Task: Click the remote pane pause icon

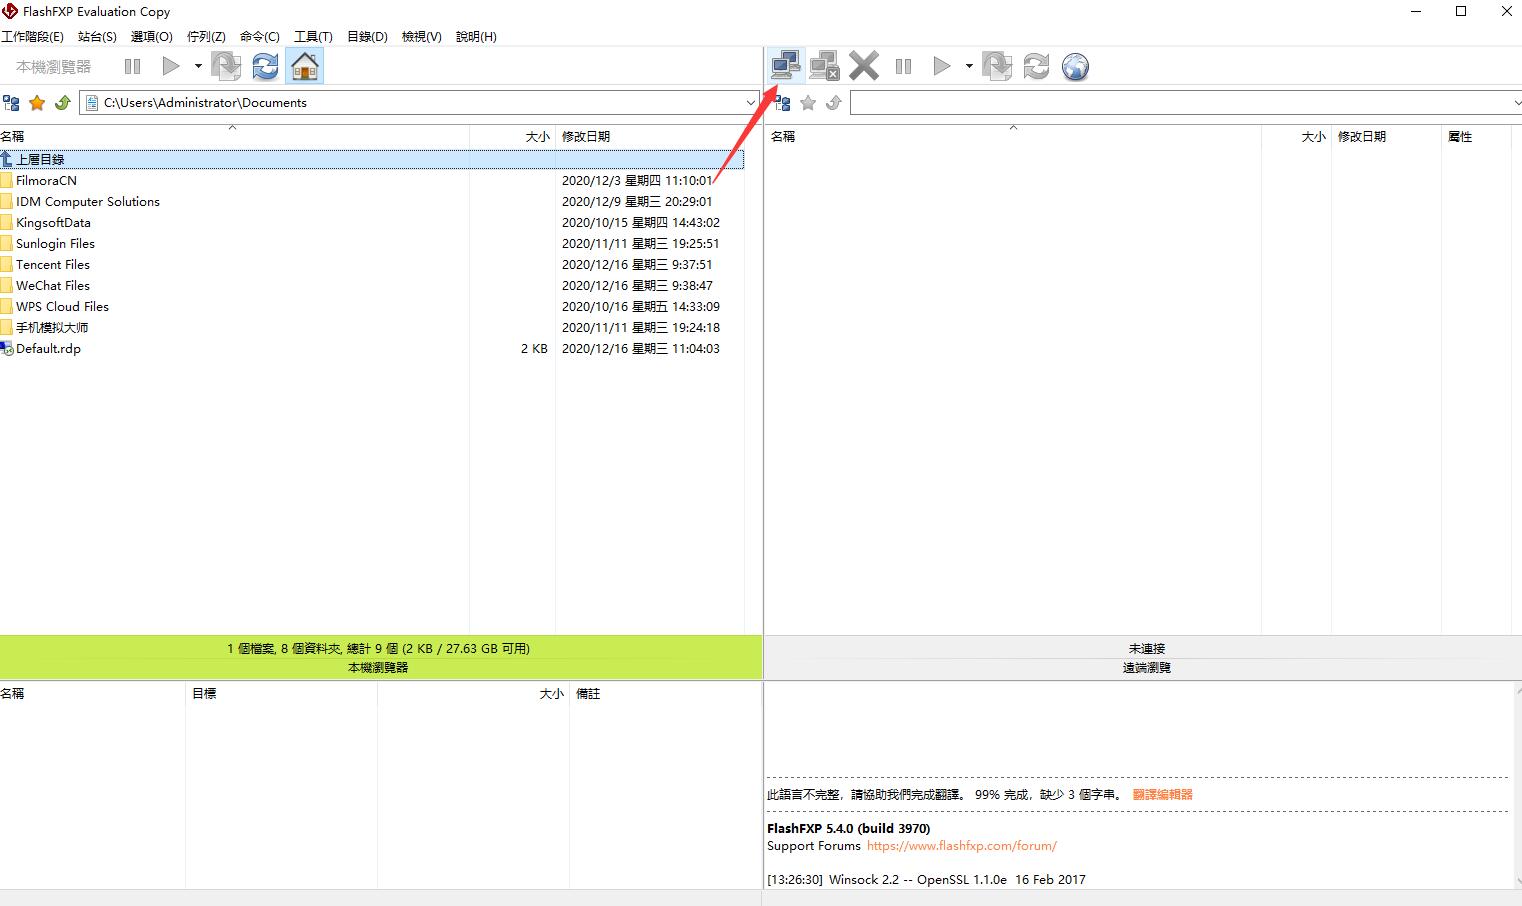Action: pos(904,66)
